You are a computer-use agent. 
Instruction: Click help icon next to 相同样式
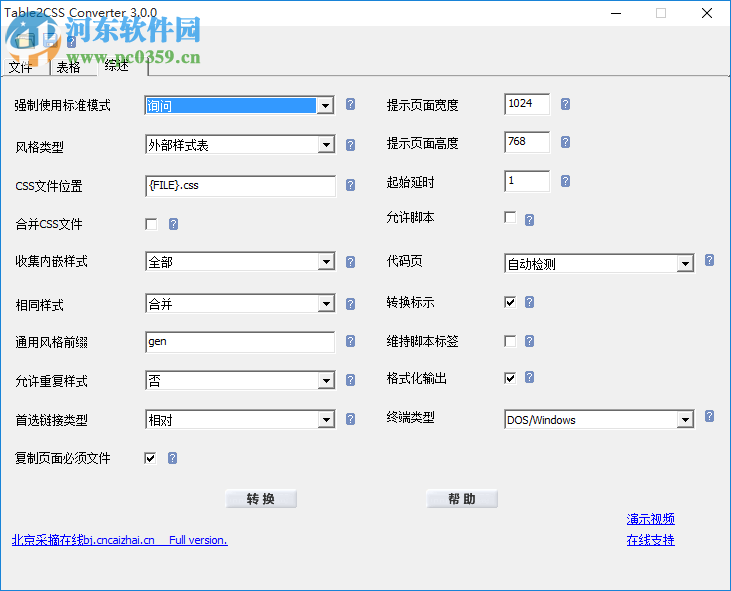tap(351, 304)
